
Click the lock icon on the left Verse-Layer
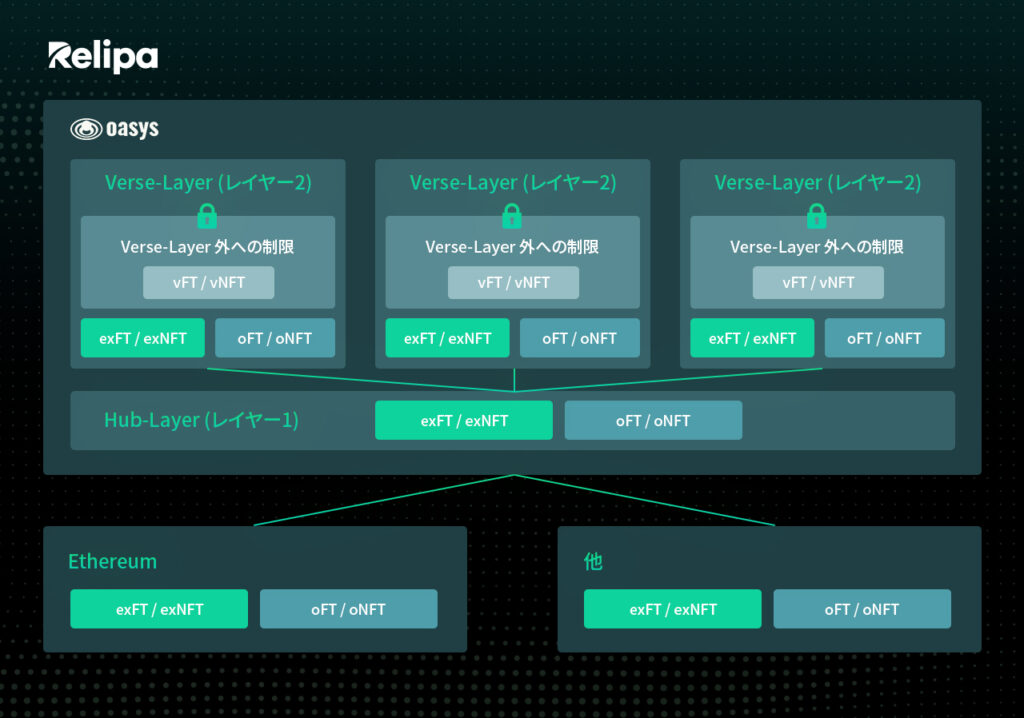coord(207,216)
